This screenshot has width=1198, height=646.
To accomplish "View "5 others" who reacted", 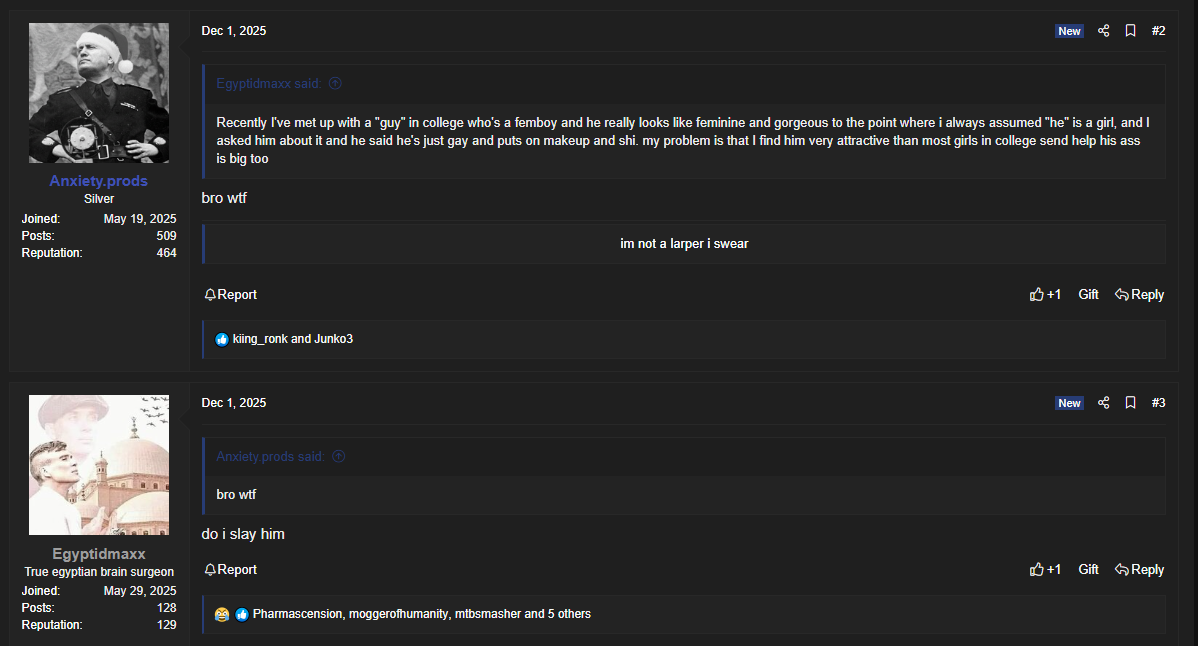I will pos(569,614).
